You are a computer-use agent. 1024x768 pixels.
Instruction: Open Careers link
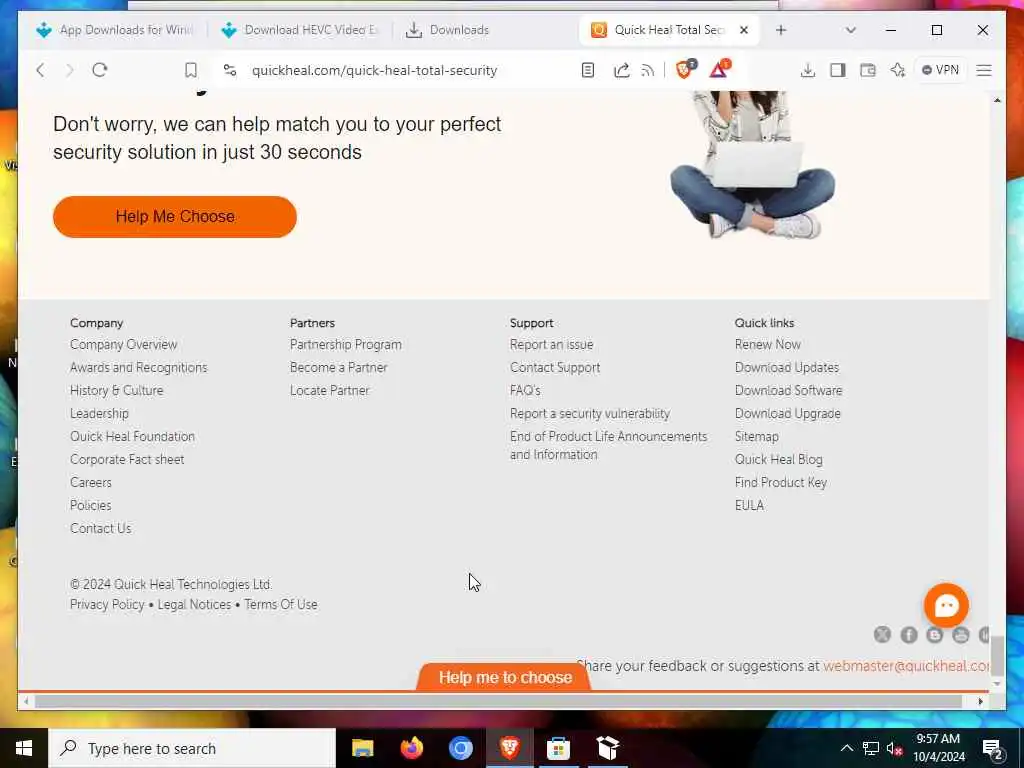(x=91, y=483)
